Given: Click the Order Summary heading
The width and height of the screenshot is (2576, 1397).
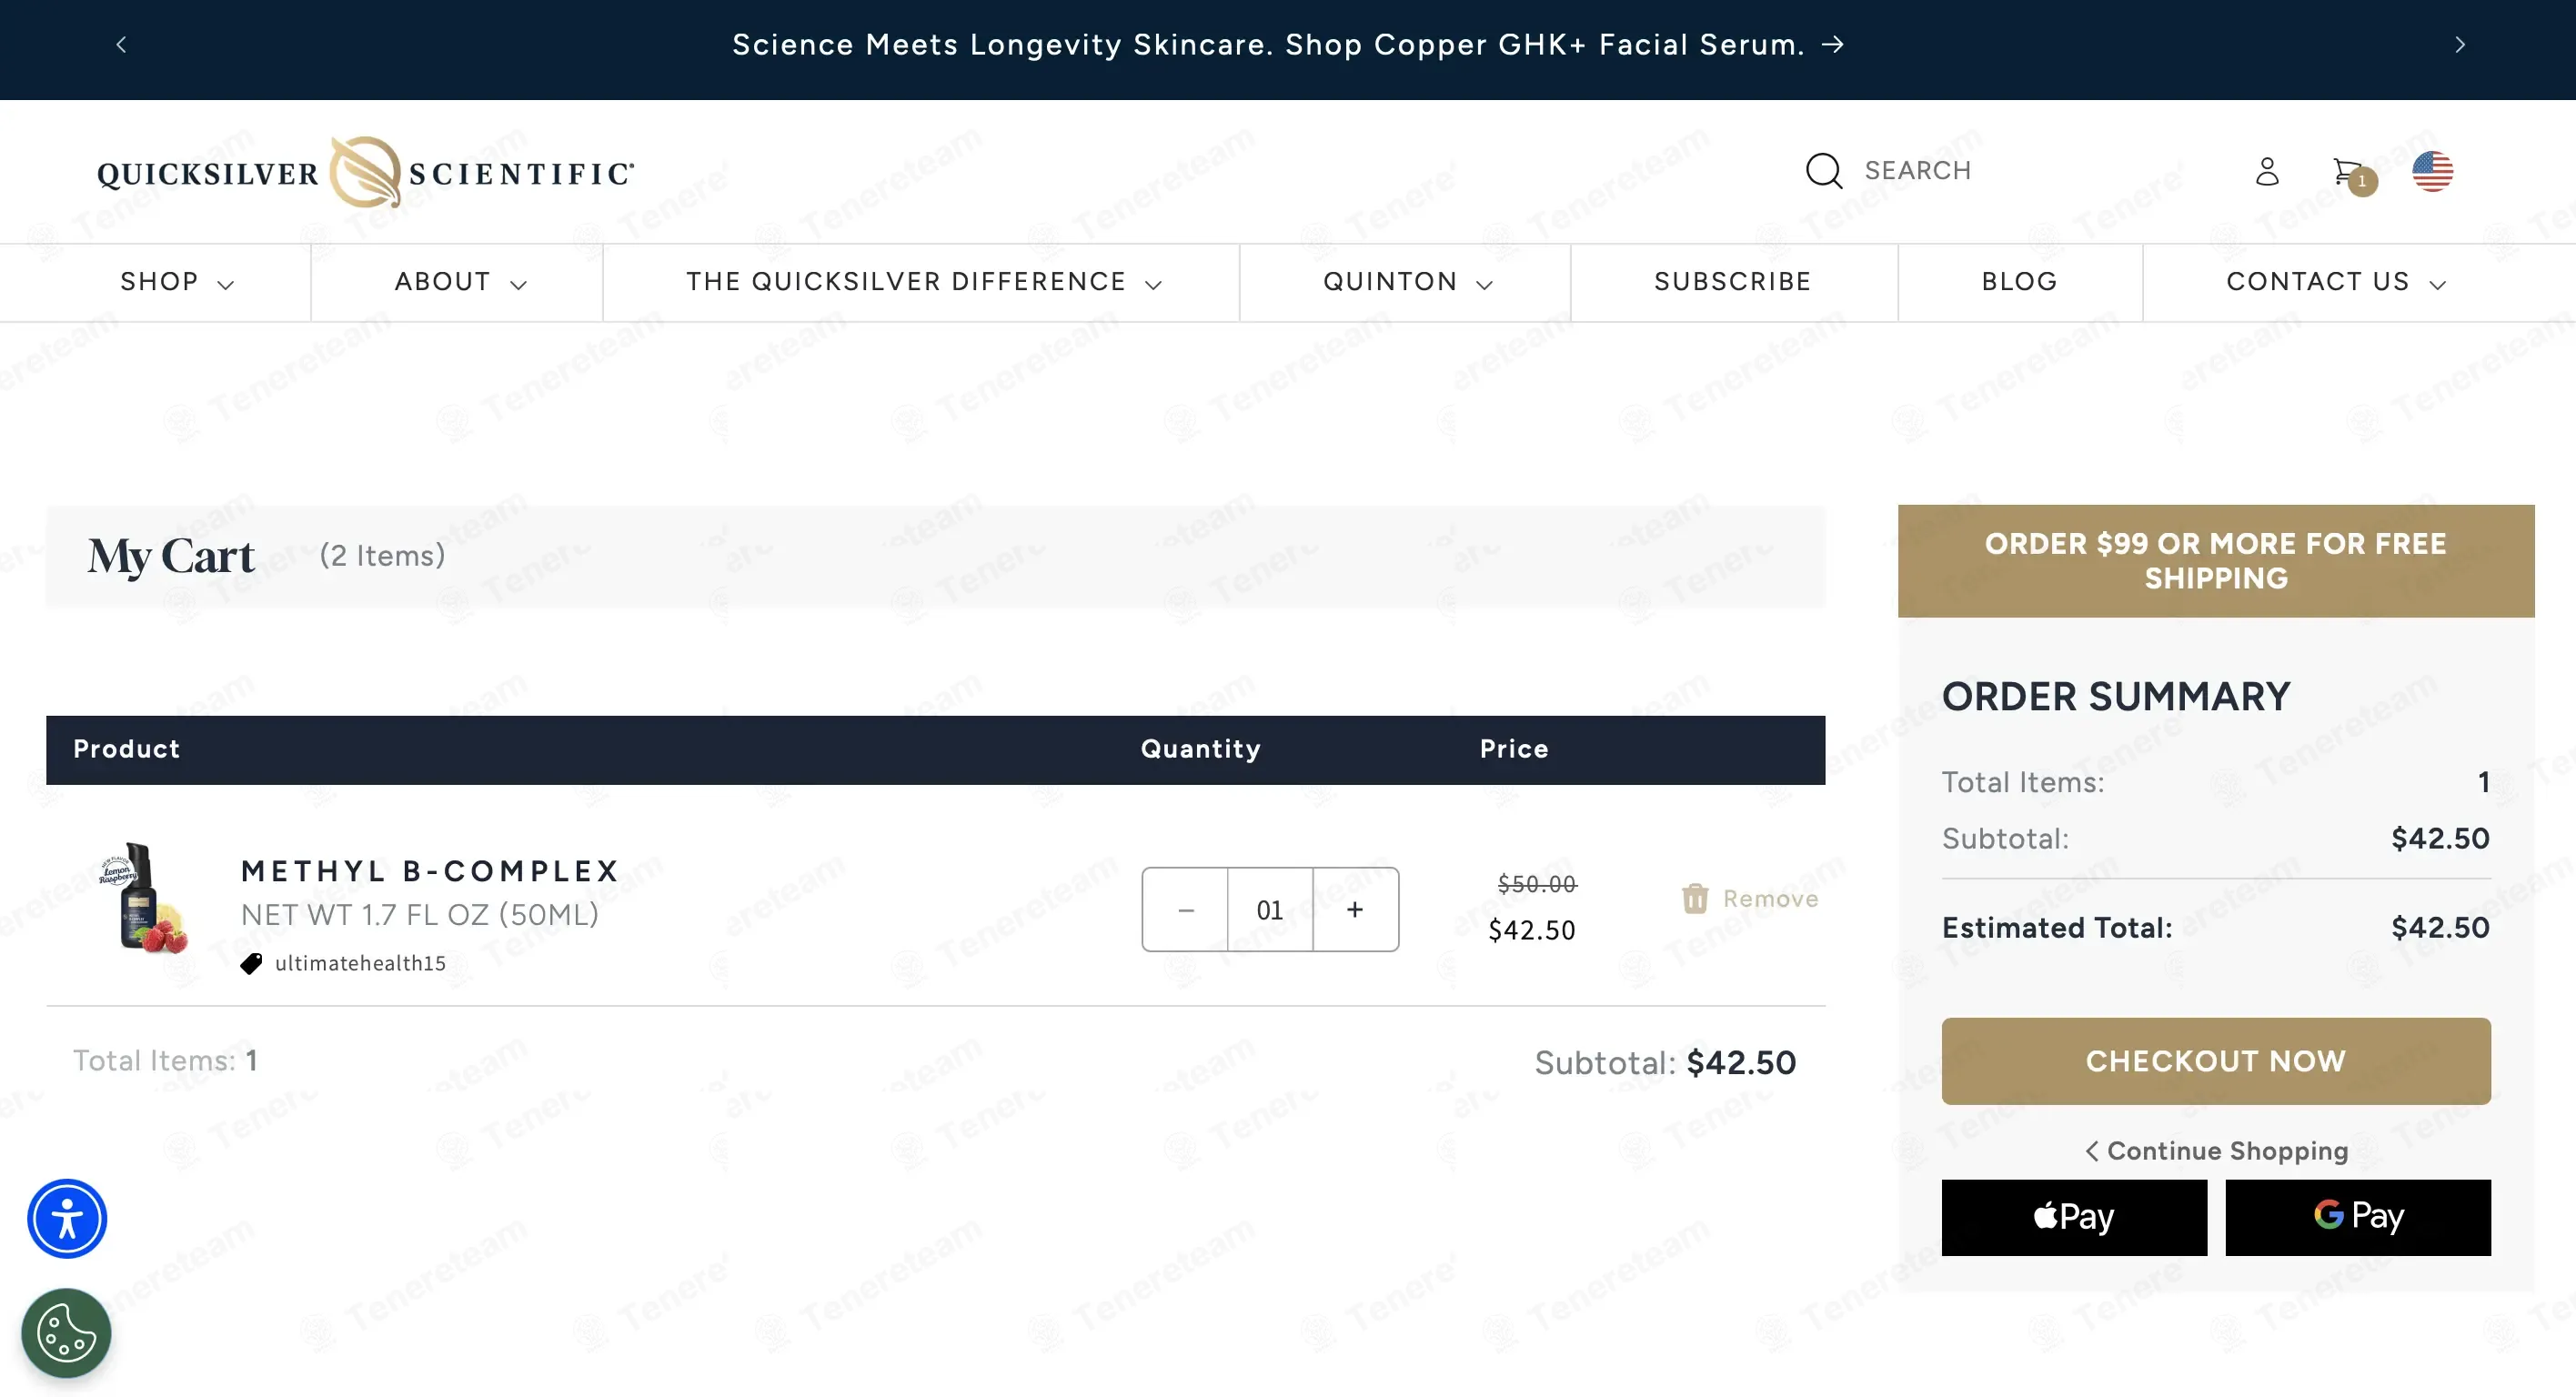Looking at the screenshot, I should click(2116, 697).
